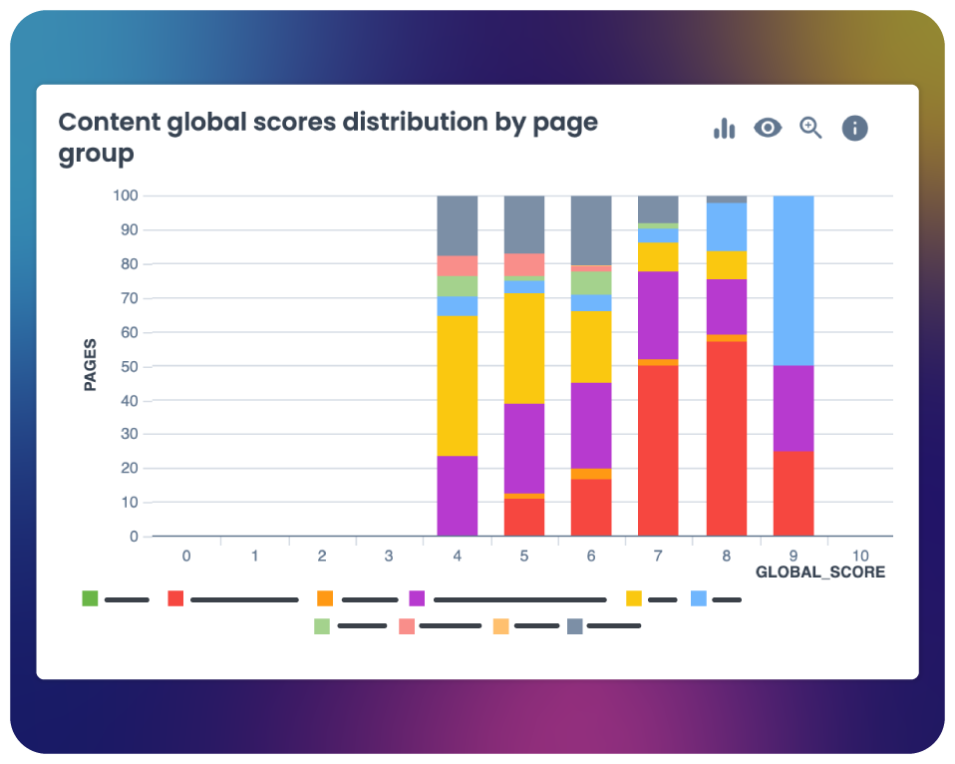
Task: Select the pink legend swatch
Action: coord(407,626)
